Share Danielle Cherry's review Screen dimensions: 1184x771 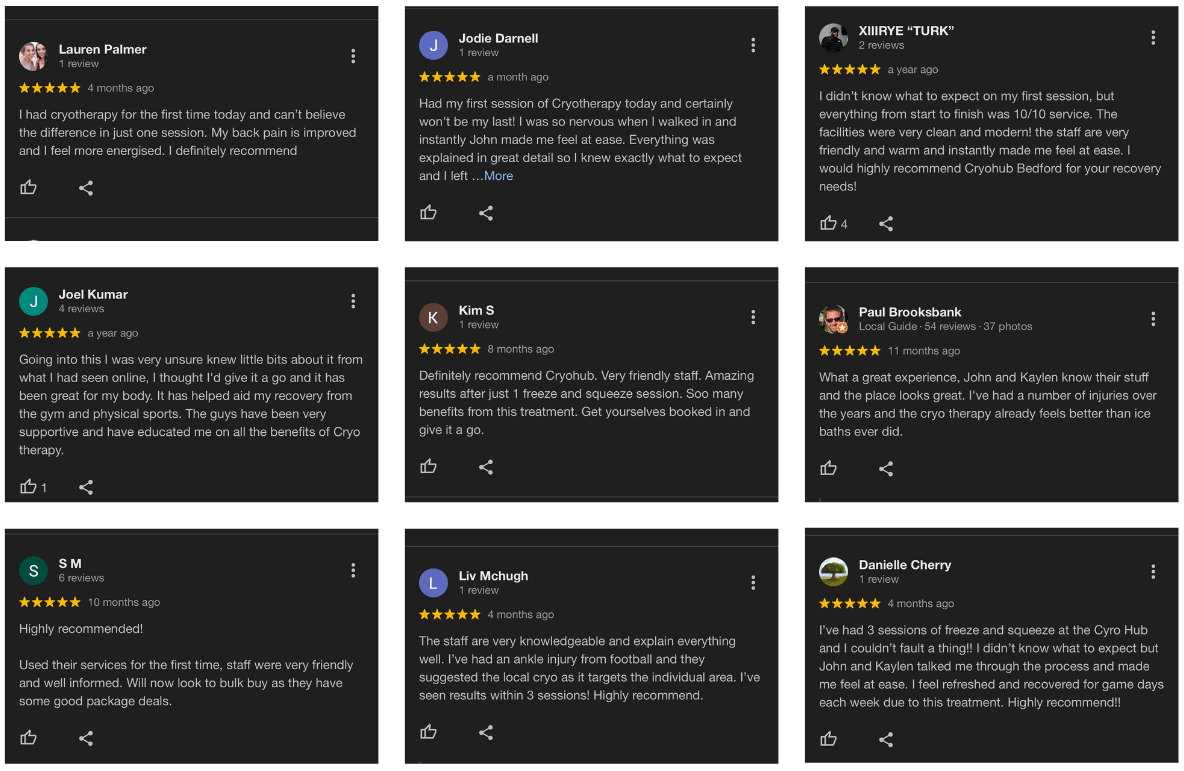point(886,739)
